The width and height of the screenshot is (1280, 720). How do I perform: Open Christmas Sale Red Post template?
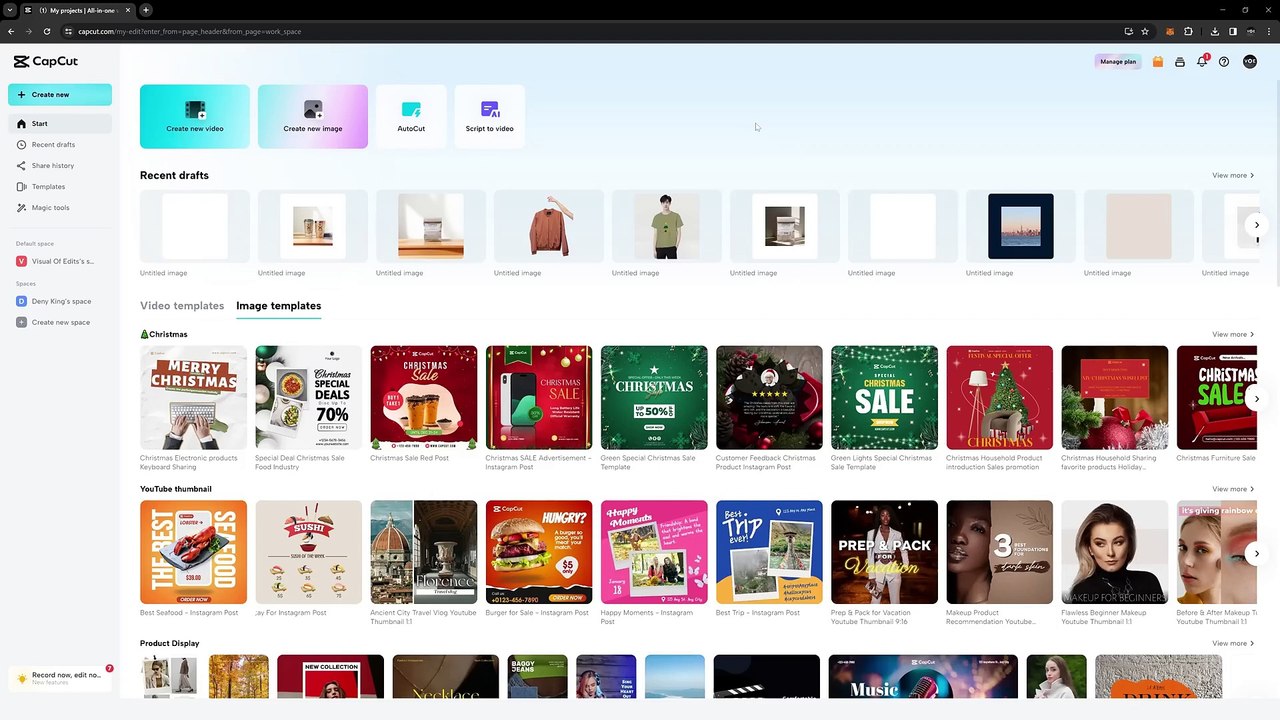click(424, 398)
